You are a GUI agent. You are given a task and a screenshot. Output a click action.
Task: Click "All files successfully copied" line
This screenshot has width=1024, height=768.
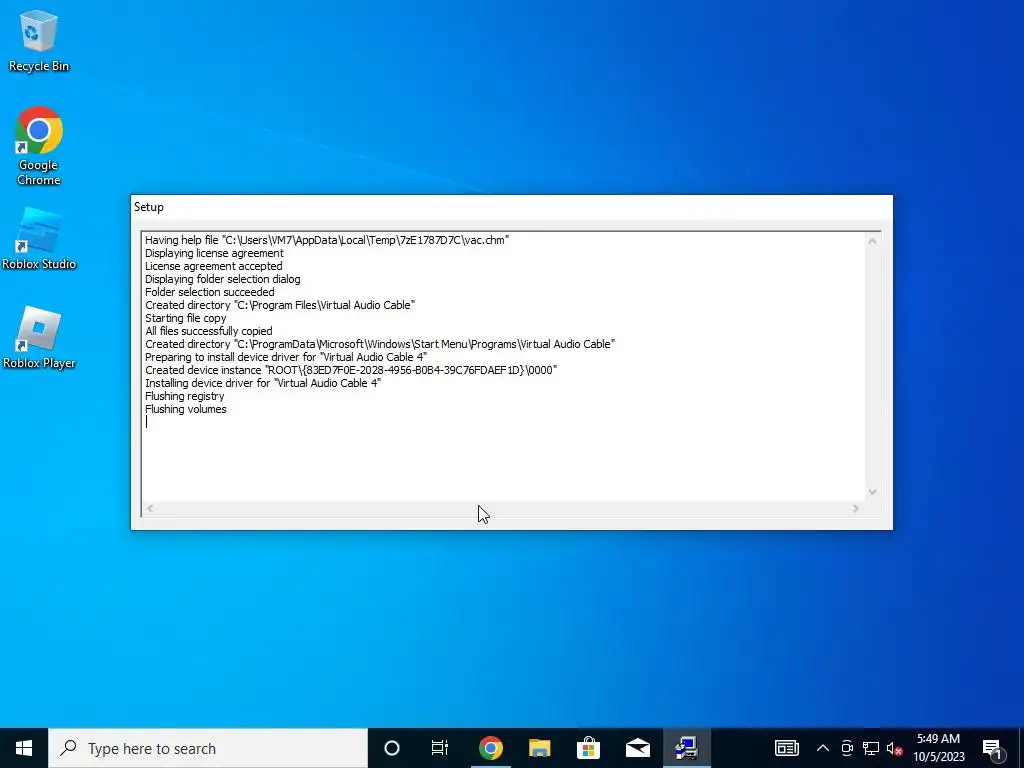[208, 331]
